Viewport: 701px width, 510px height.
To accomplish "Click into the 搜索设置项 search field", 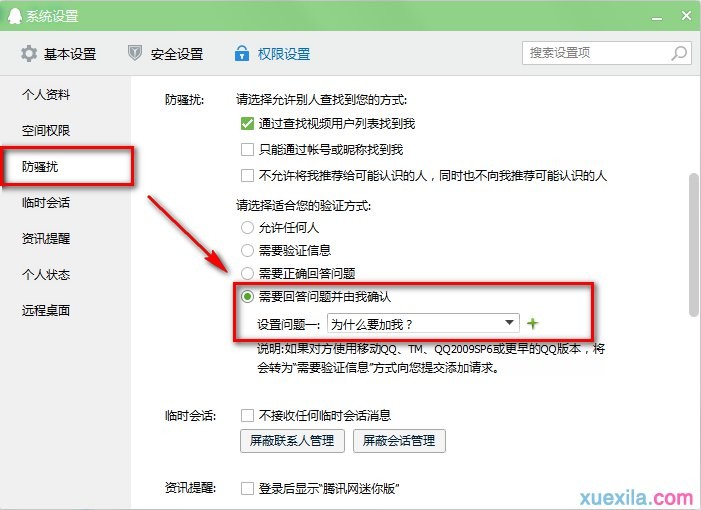I will click(595, 53).
